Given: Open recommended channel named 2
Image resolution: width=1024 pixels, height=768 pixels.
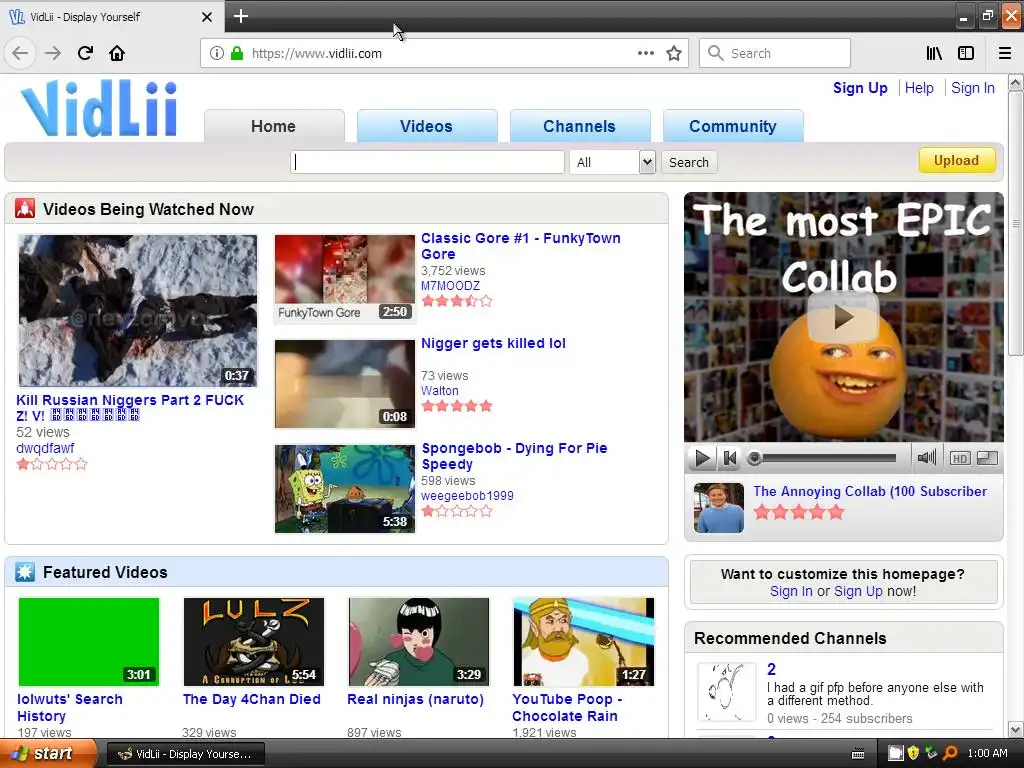Looking at the screenshot, I should pyautogui.click(x=771, y=669).
